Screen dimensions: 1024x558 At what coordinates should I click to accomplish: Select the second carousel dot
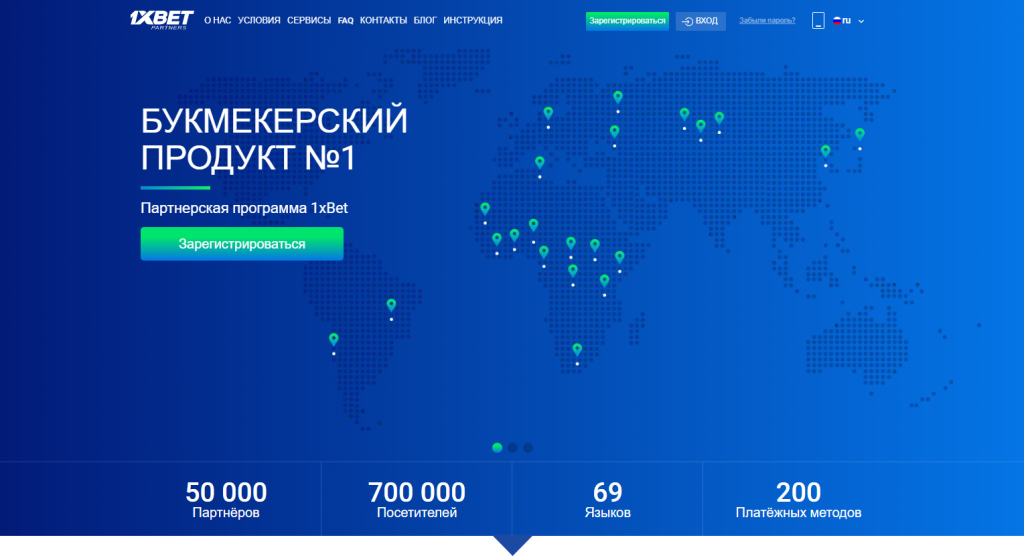(513, 448)
